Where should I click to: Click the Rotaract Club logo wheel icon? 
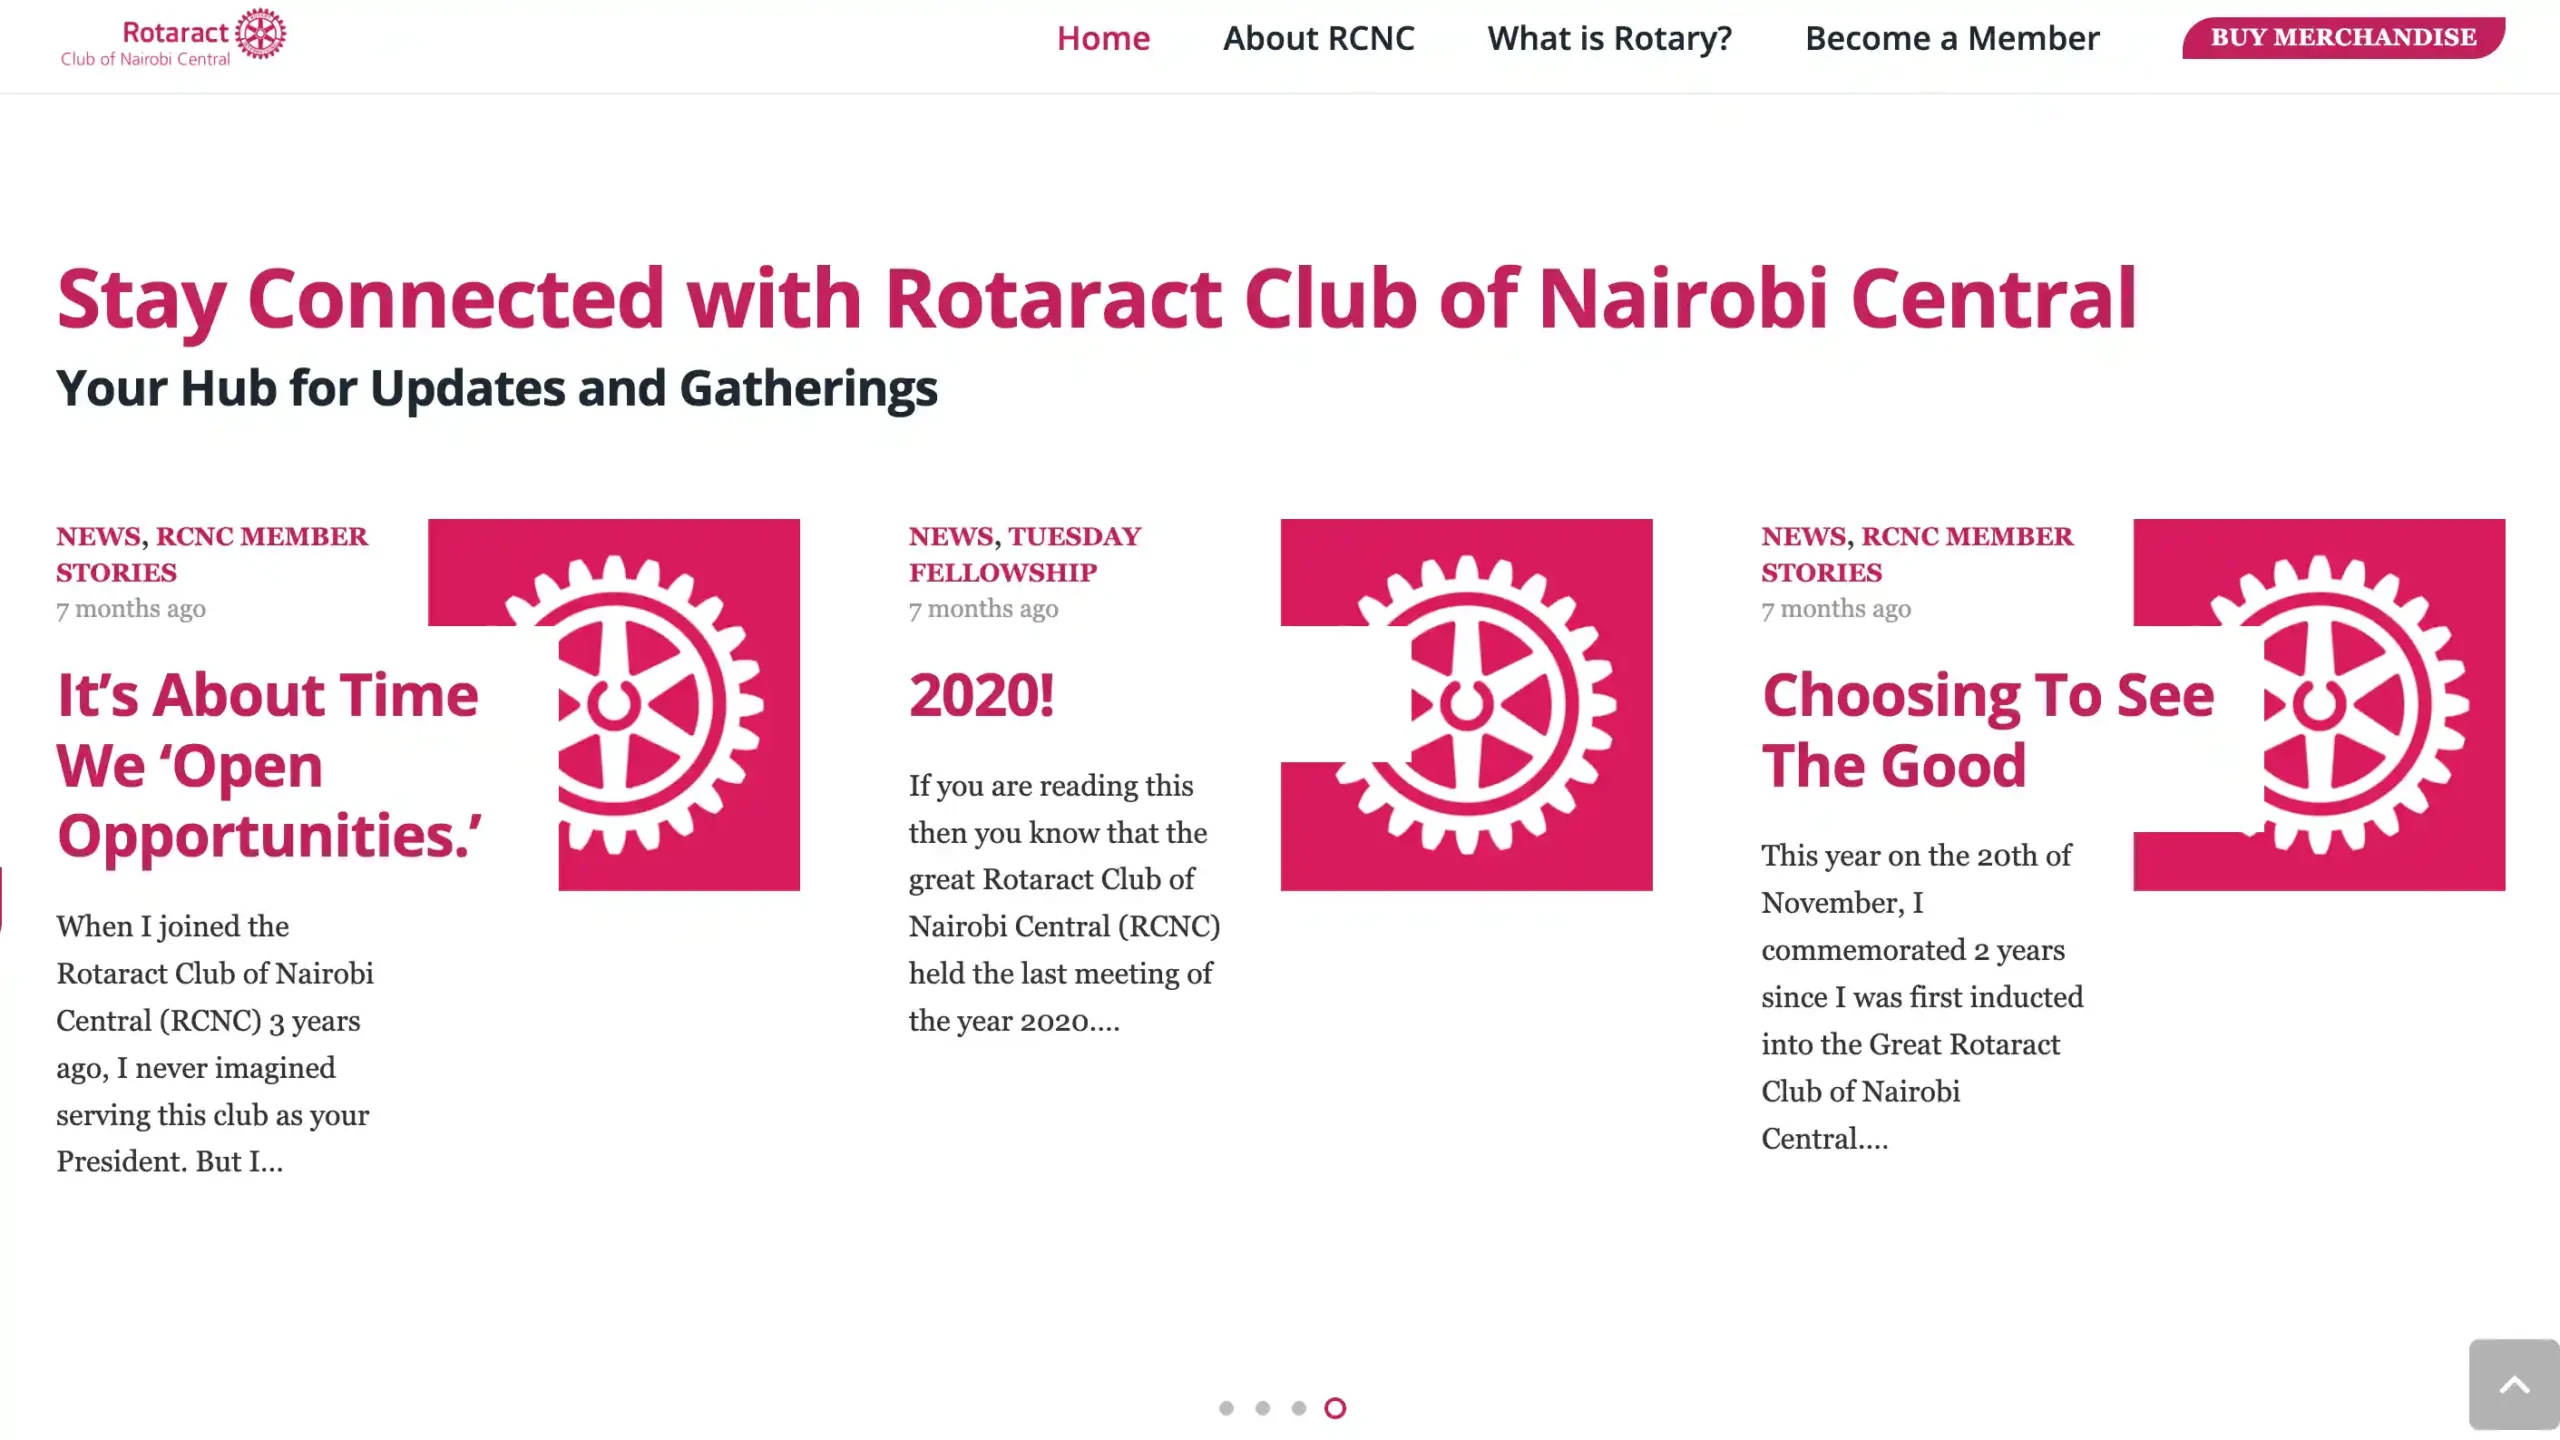click(x=260, y=34)
